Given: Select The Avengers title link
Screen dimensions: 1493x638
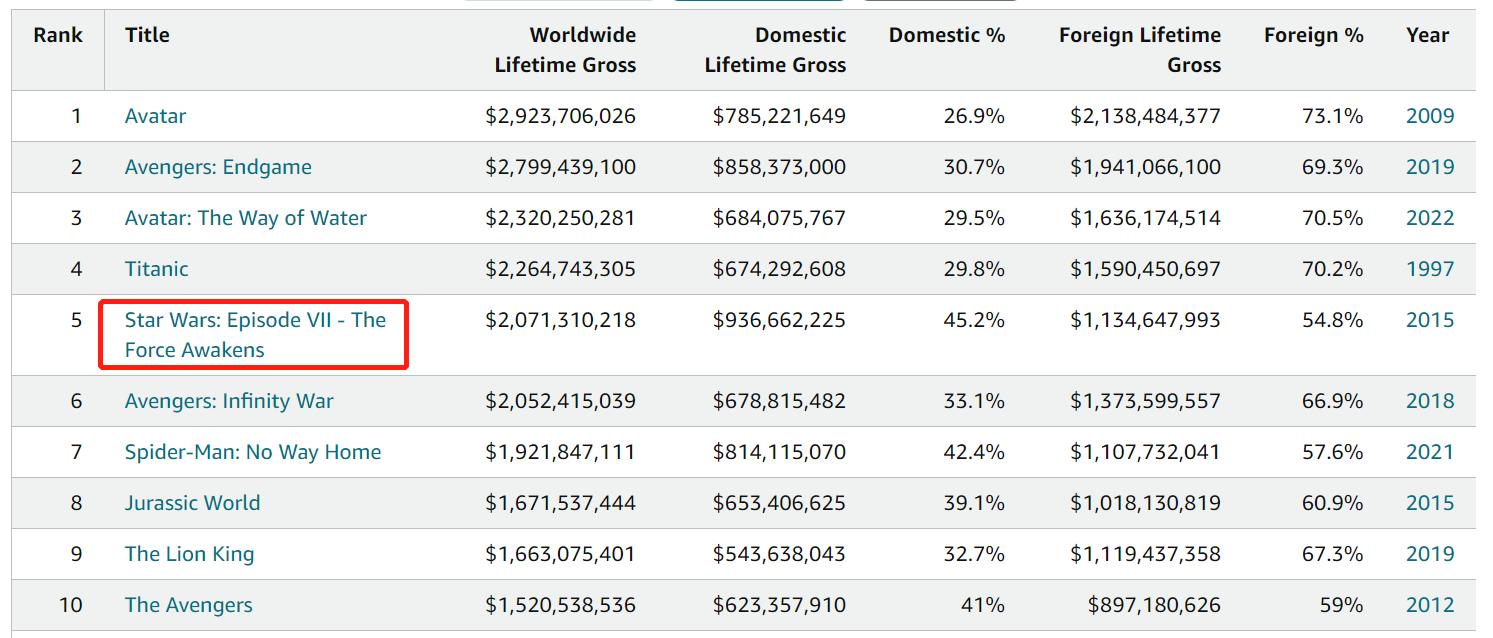Looking at the screenshot, I should [188, 605].
